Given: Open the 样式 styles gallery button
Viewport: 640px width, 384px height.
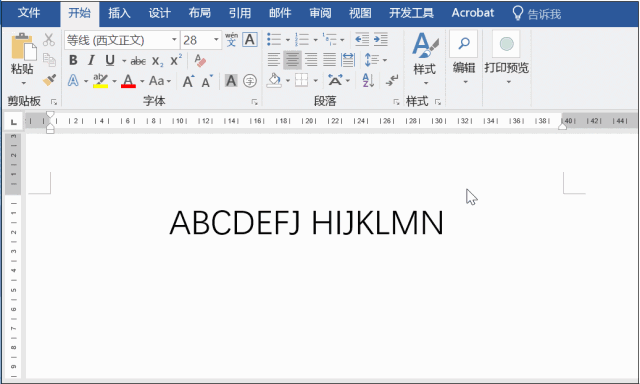Looking at the screenshot, I should click(x=424, y=58).
